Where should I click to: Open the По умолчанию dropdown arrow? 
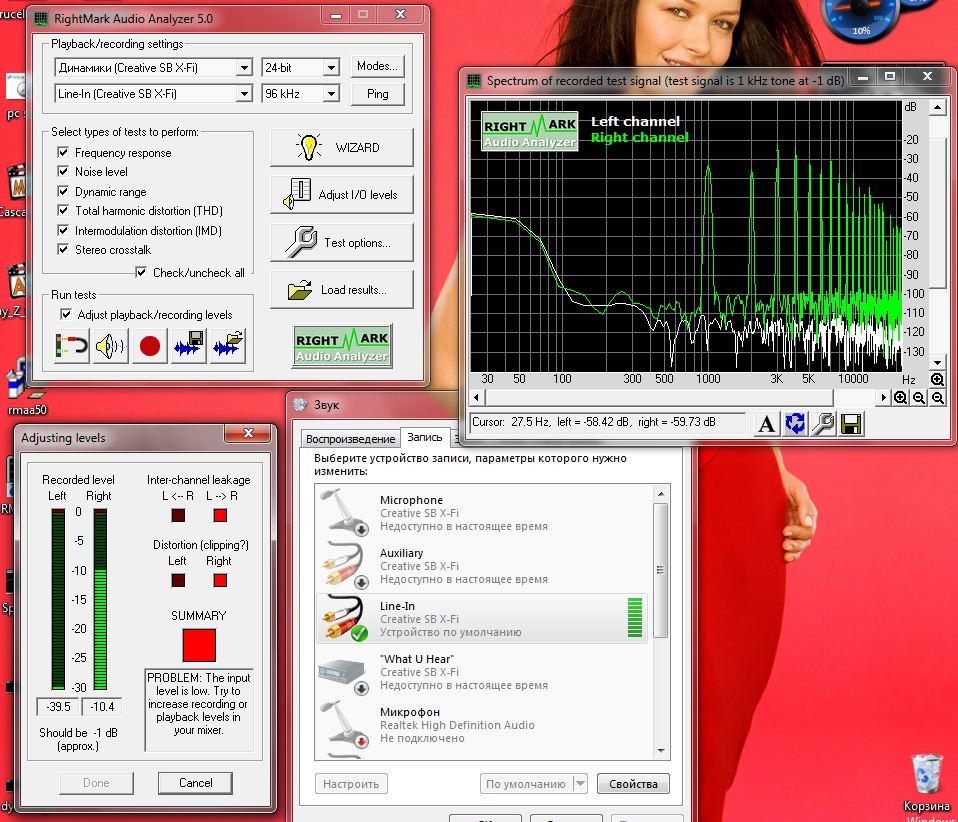click(580, 784)
